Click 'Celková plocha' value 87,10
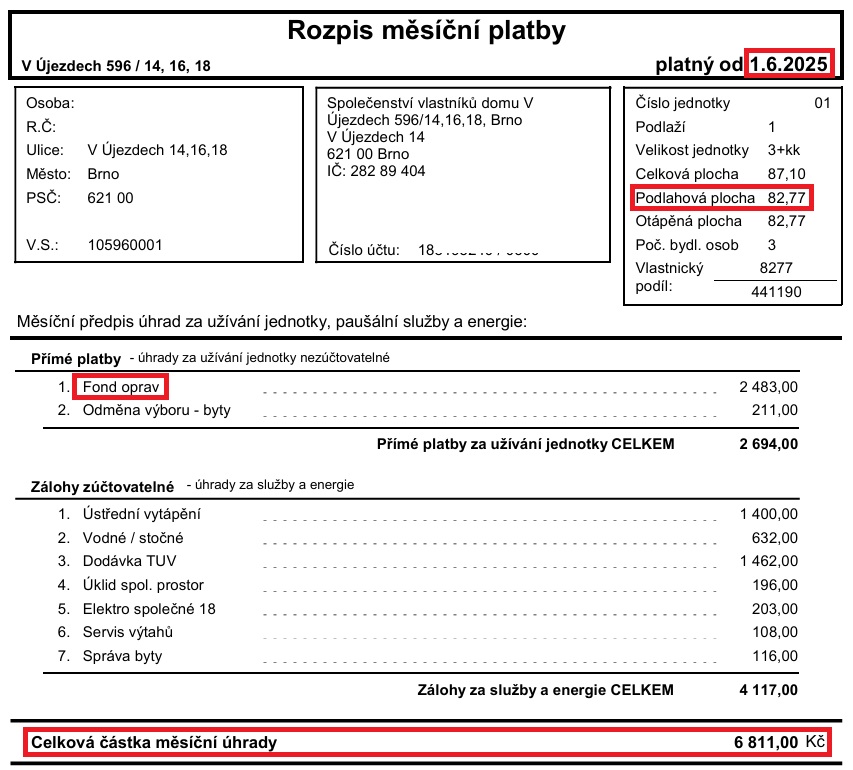Image resolution: width=853 pixels, height=770 pixels. click(x=786, y=174)
